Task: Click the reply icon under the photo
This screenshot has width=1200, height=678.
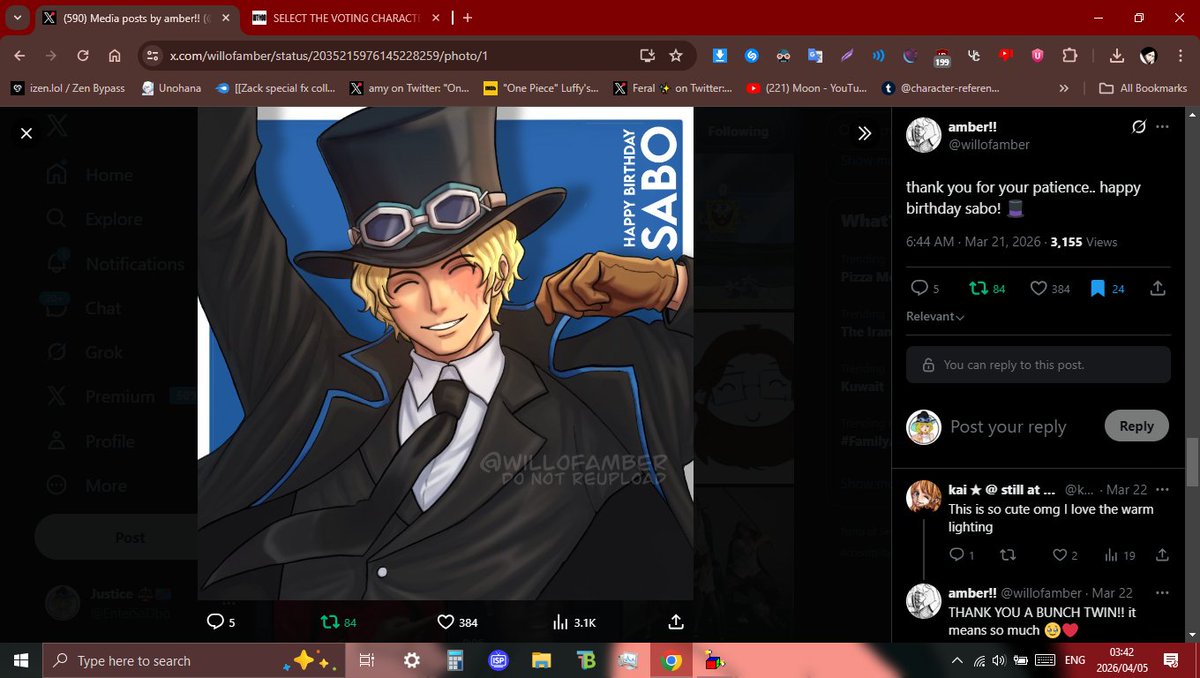Action: click(214, 622)
